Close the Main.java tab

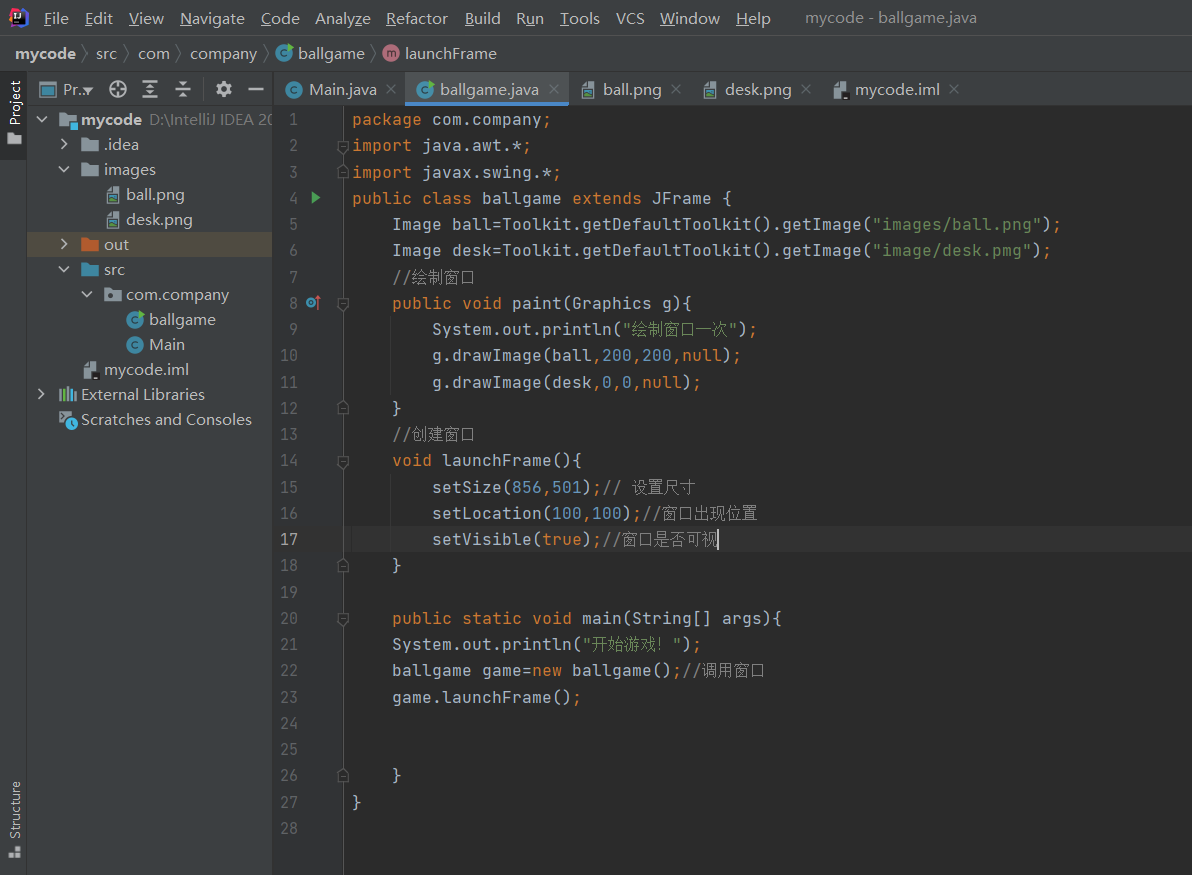(391, 89)
